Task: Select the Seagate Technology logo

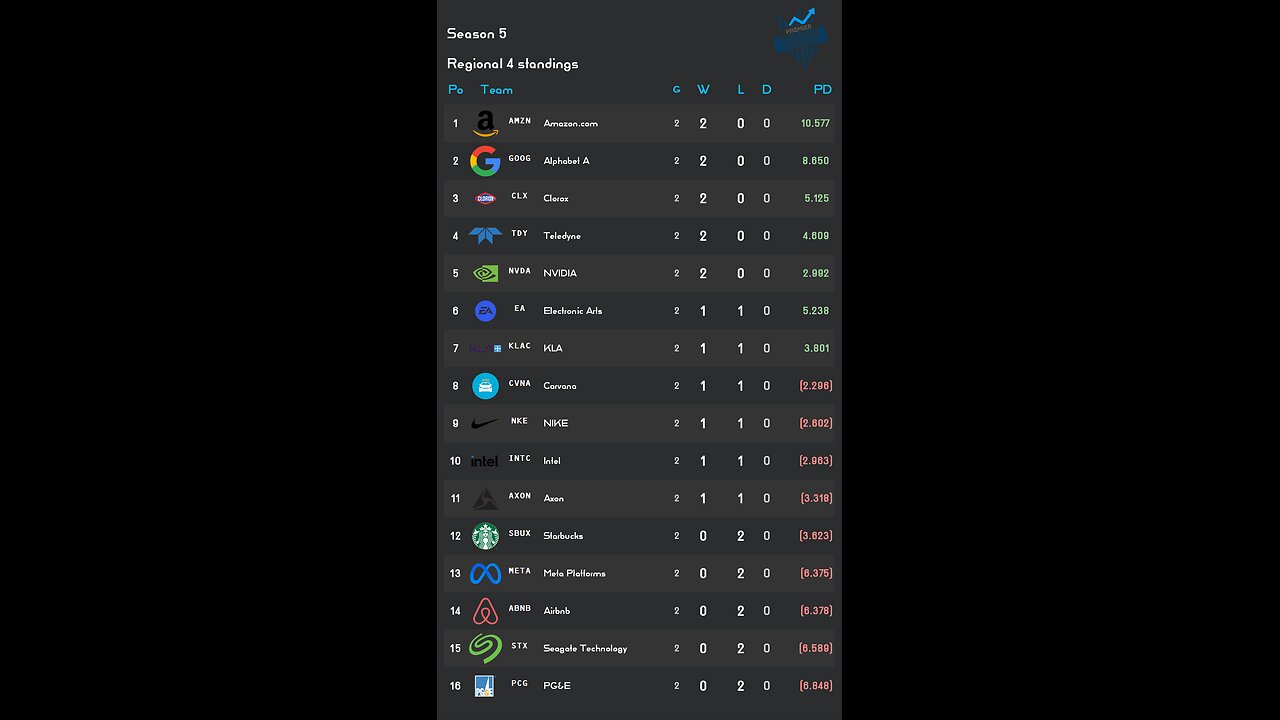Action: [485, 648]
